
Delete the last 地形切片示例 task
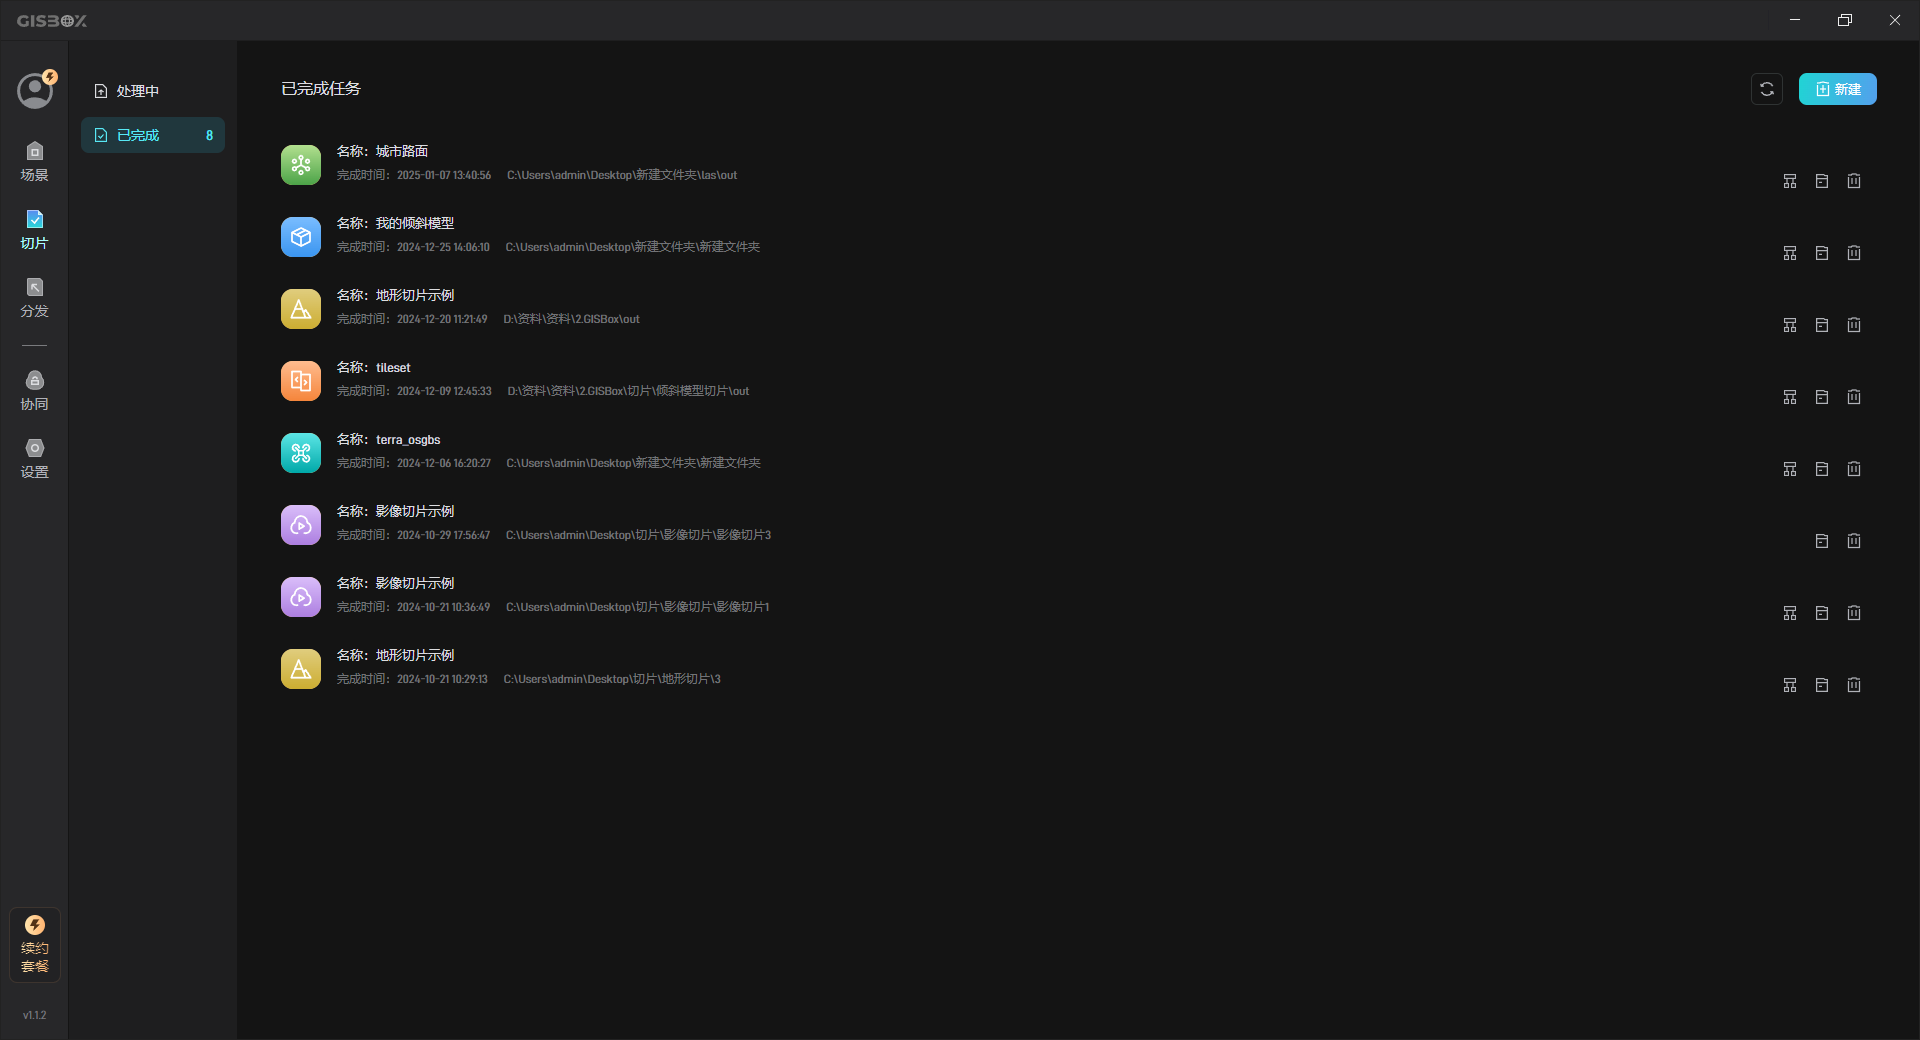tap(1854, 685)
